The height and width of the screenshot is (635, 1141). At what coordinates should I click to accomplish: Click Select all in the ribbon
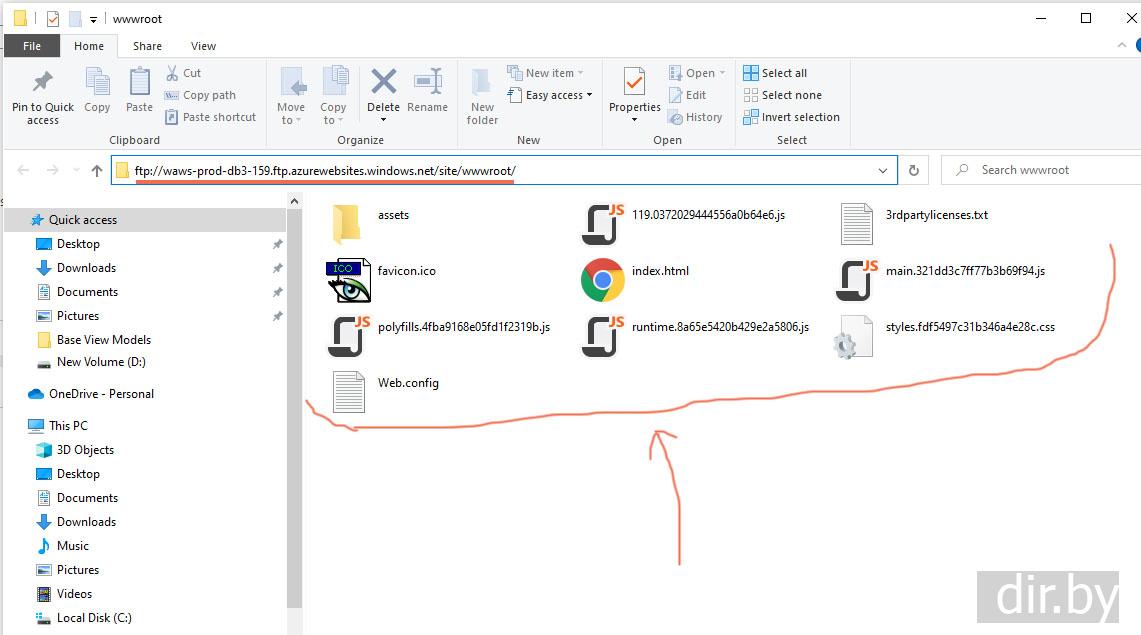783,73
